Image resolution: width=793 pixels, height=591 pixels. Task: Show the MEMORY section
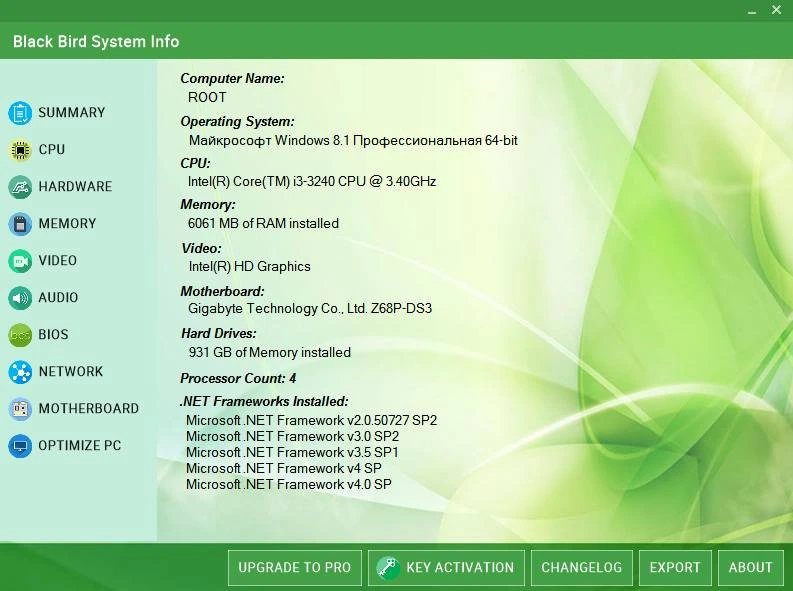coord(67,223)
